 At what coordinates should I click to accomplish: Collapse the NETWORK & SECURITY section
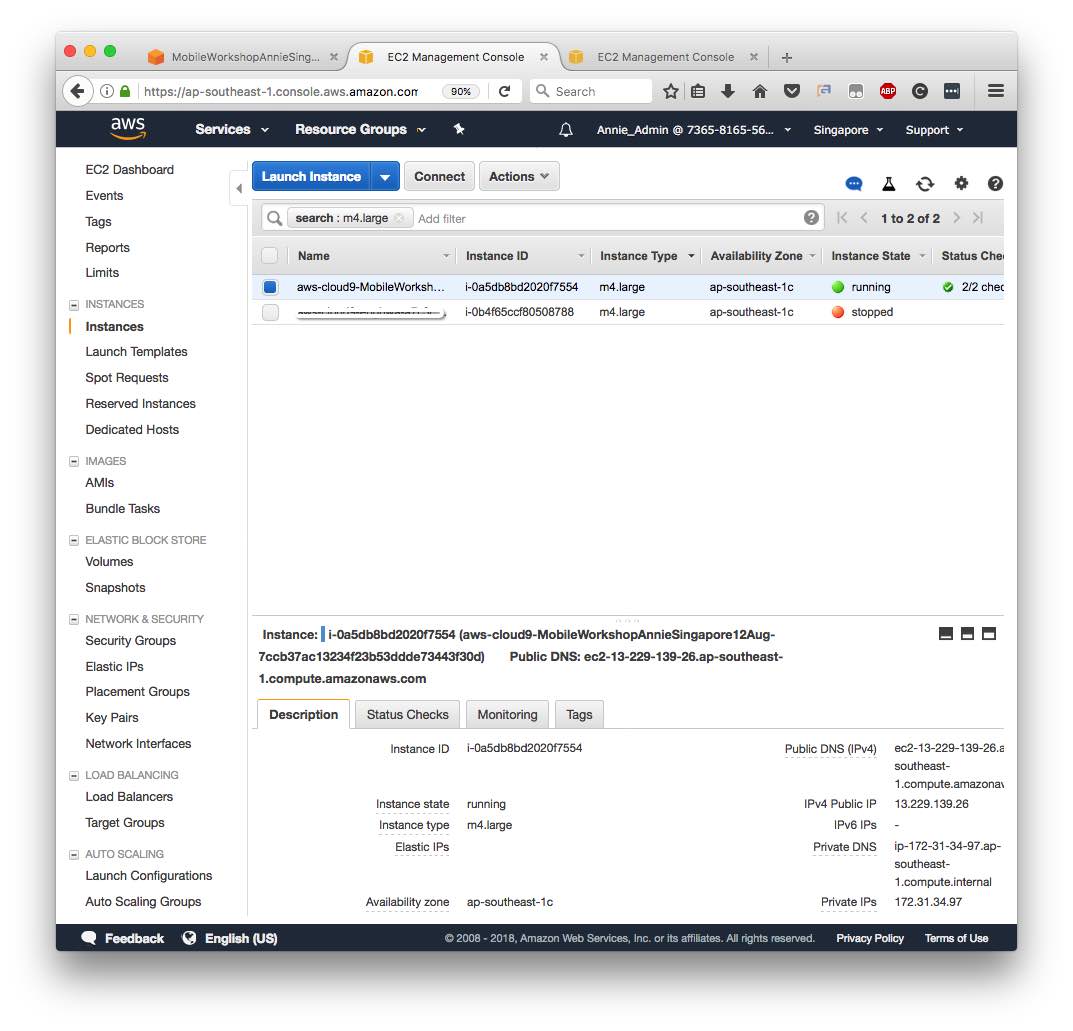pyautogui.click(x=74, y=619)
